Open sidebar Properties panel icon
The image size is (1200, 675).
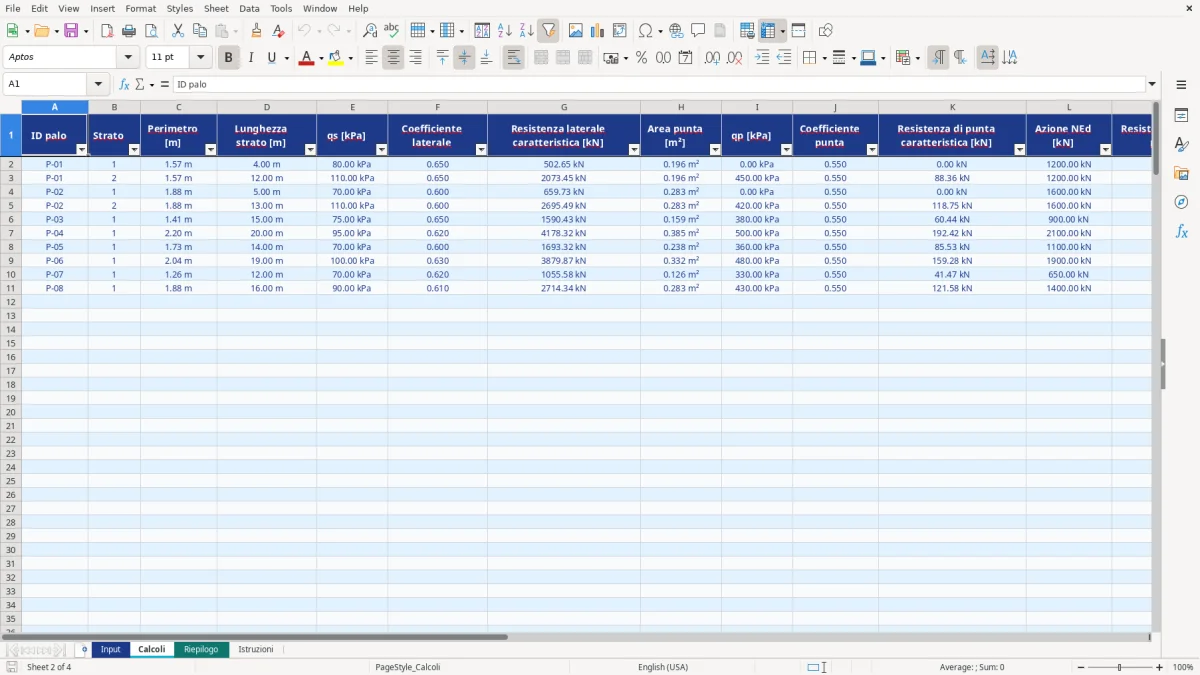tap(1181, 116)
